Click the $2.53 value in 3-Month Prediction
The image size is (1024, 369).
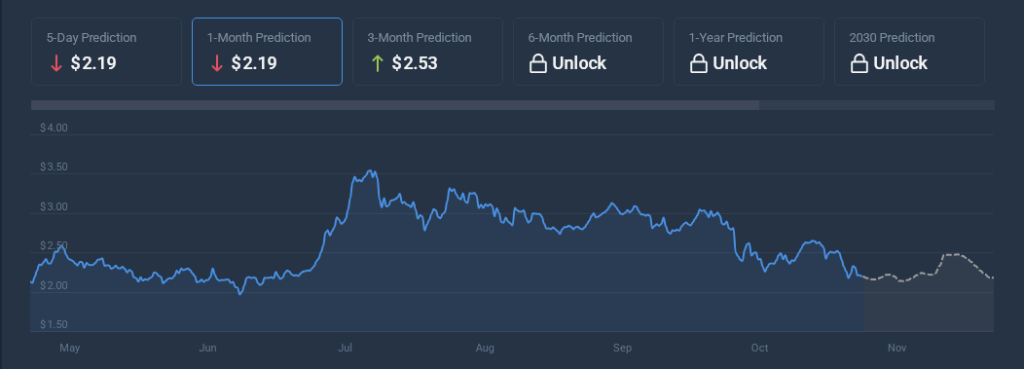pos(415,63)
